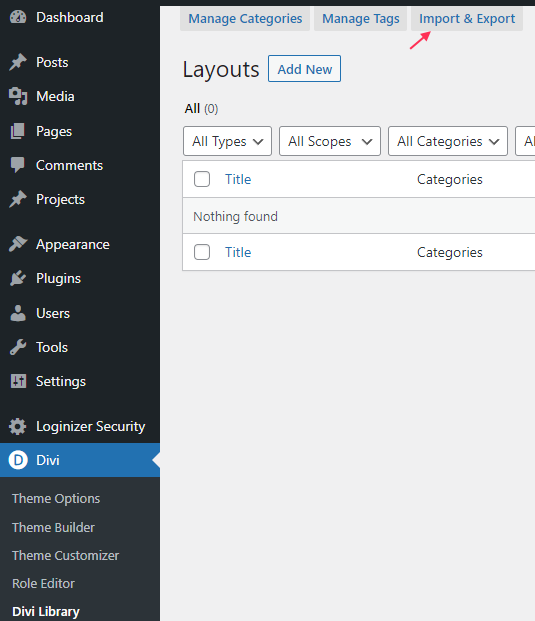This screenshot has height=621, width=535.
Task: Click the Users person icon
Action: [18, 313]
